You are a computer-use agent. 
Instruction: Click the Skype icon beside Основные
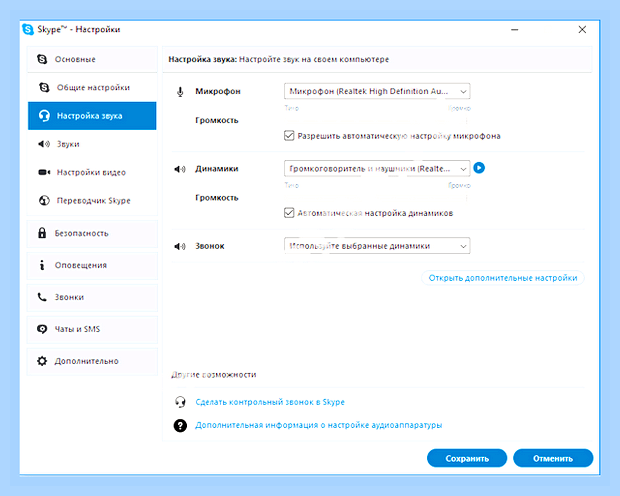coord(42,59)
